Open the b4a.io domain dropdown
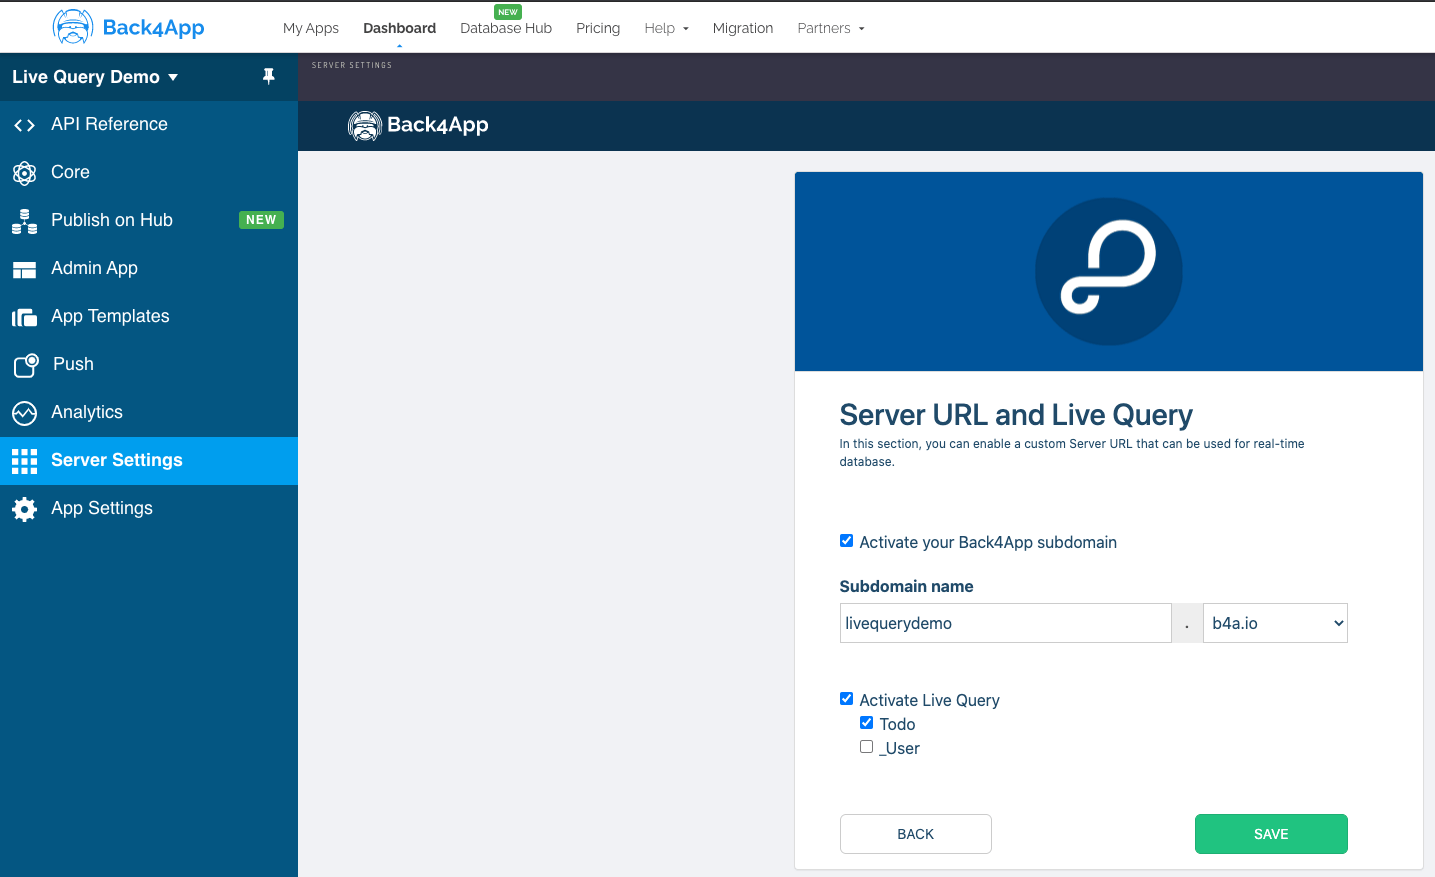1435x877 pixels. 1275,622
